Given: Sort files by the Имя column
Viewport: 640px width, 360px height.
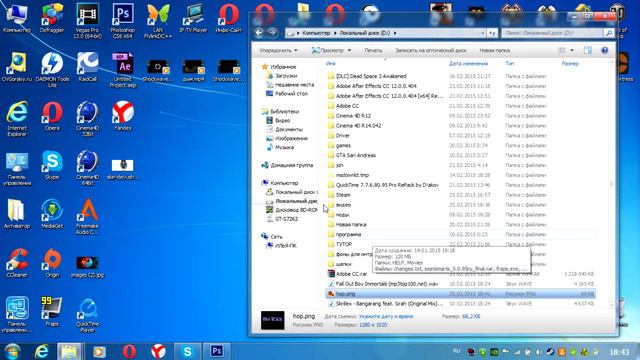Looking at the screenshot, I should [331, 64].
